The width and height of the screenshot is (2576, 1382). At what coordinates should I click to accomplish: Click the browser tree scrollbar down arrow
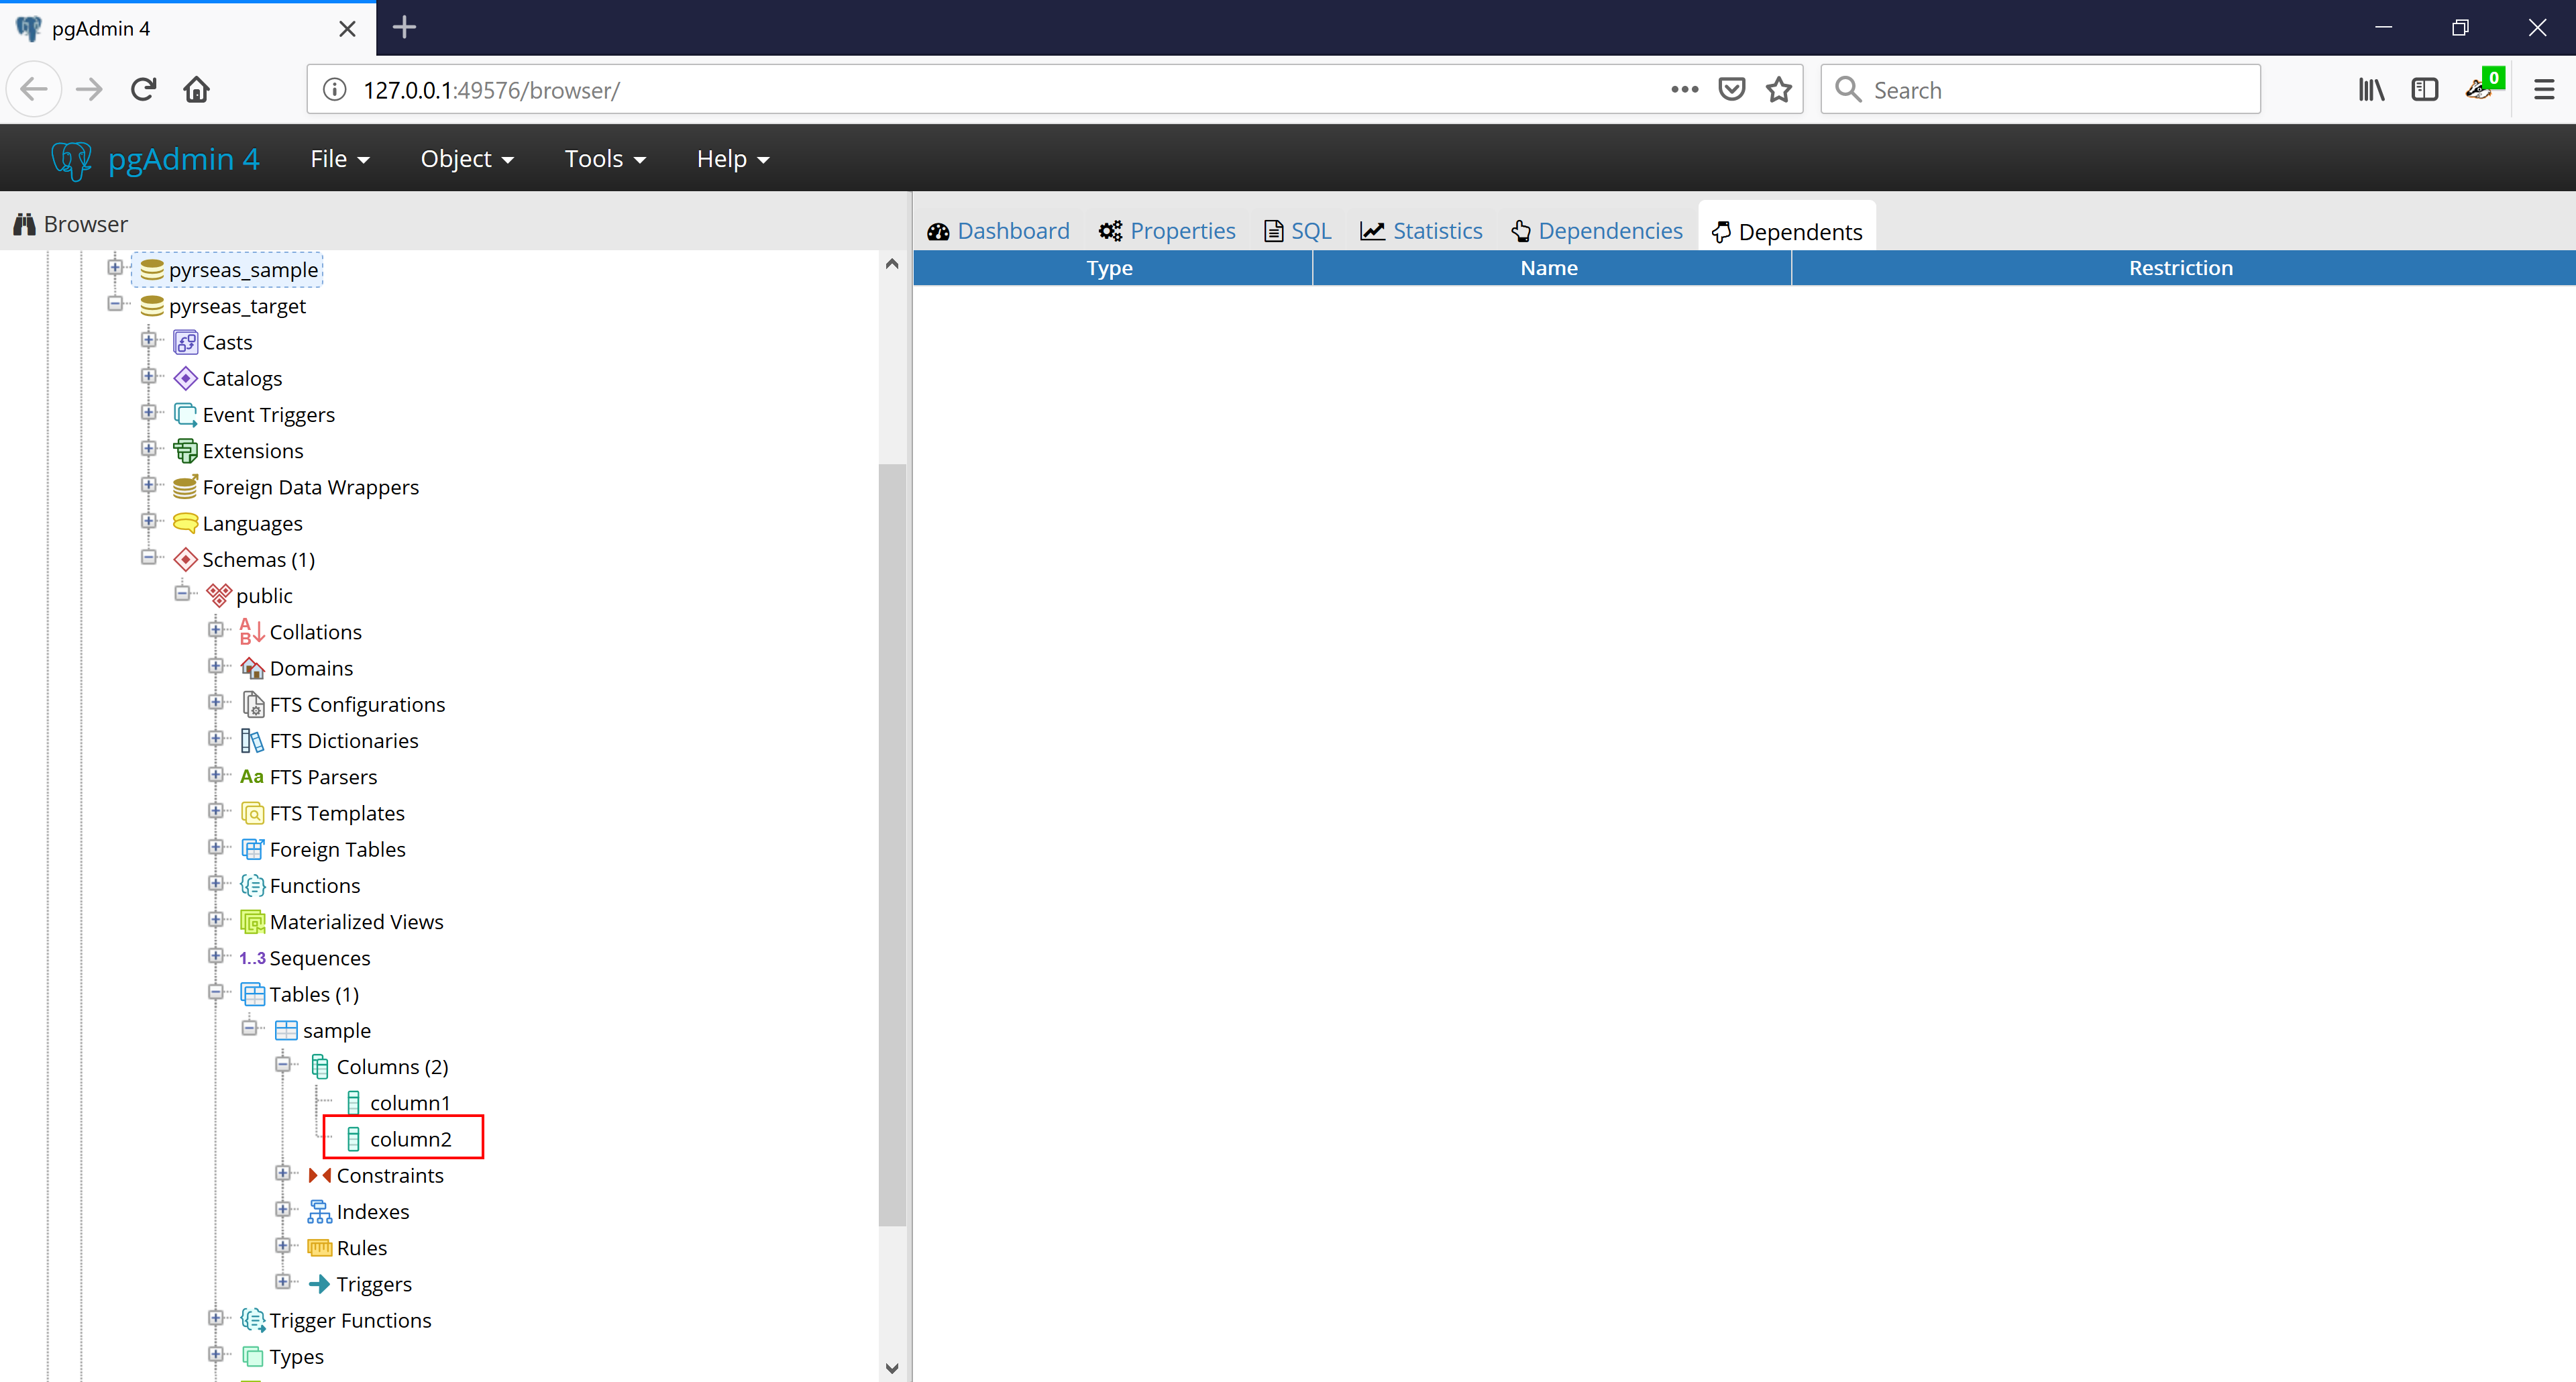892,1367
